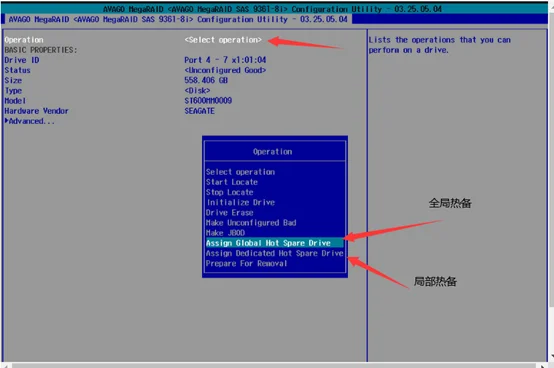Viewport: 554px width, 368px height.
Task: Select Assign Global Hot Spare Drive
Action: (274, 243)
